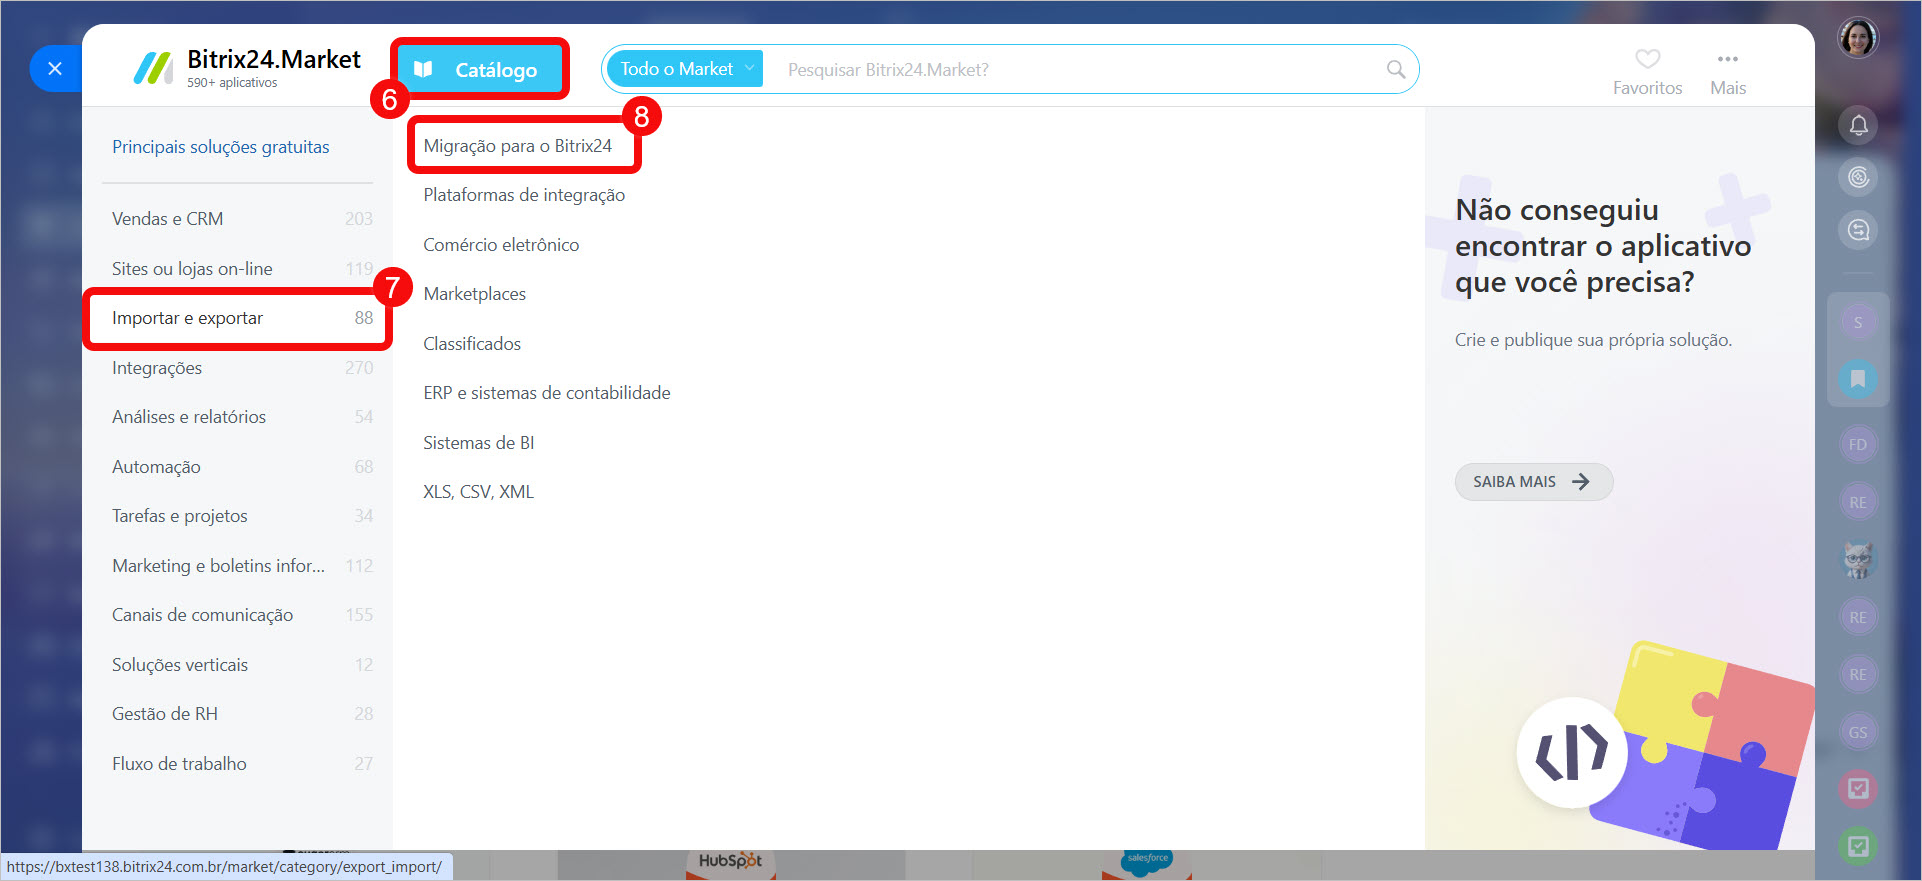Screen dimensions: 1922x881
Task: Open the chat history sidebar icon
Action: coord(1858,231)
